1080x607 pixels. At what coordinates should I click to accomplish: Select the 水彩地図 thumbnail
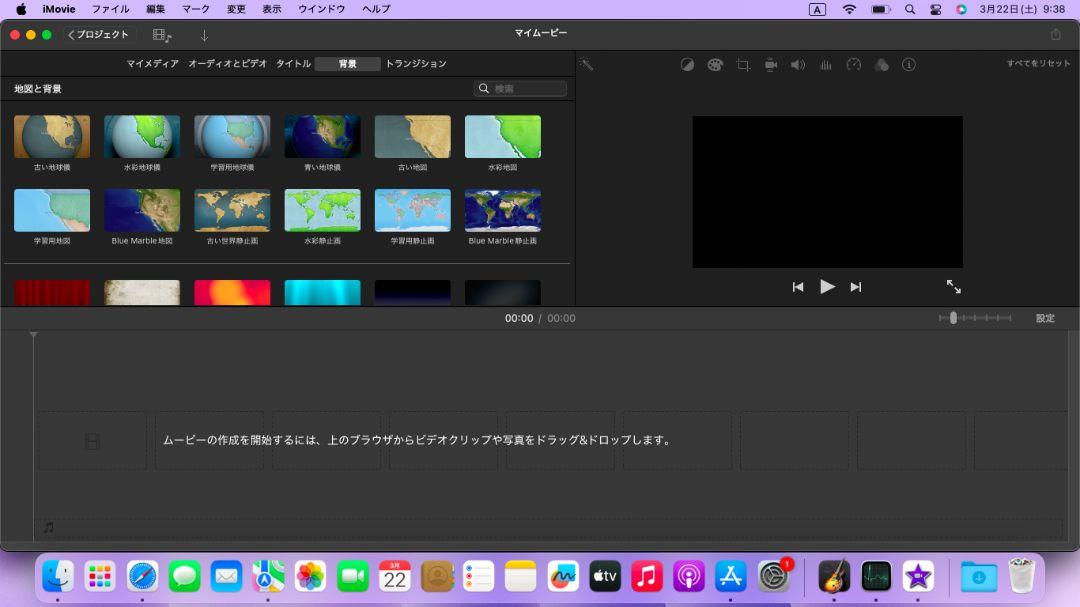coord(503,136)
